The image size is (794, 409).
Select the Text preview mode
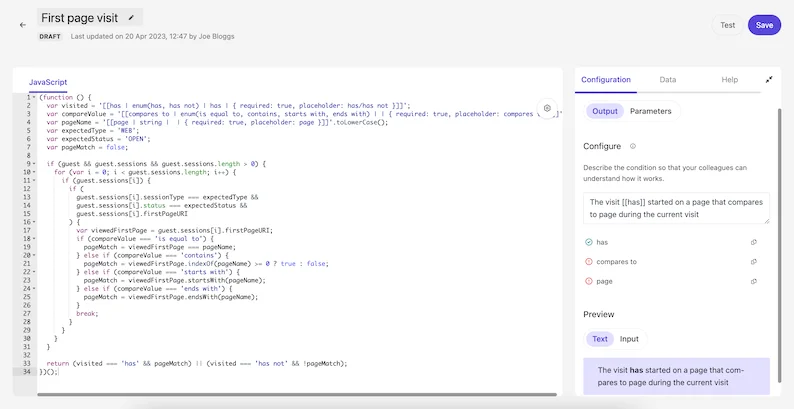coord(600,339)
